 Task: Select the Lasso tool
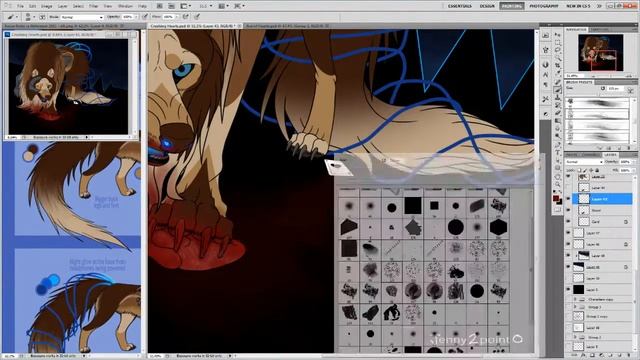[x=558, y=50]
